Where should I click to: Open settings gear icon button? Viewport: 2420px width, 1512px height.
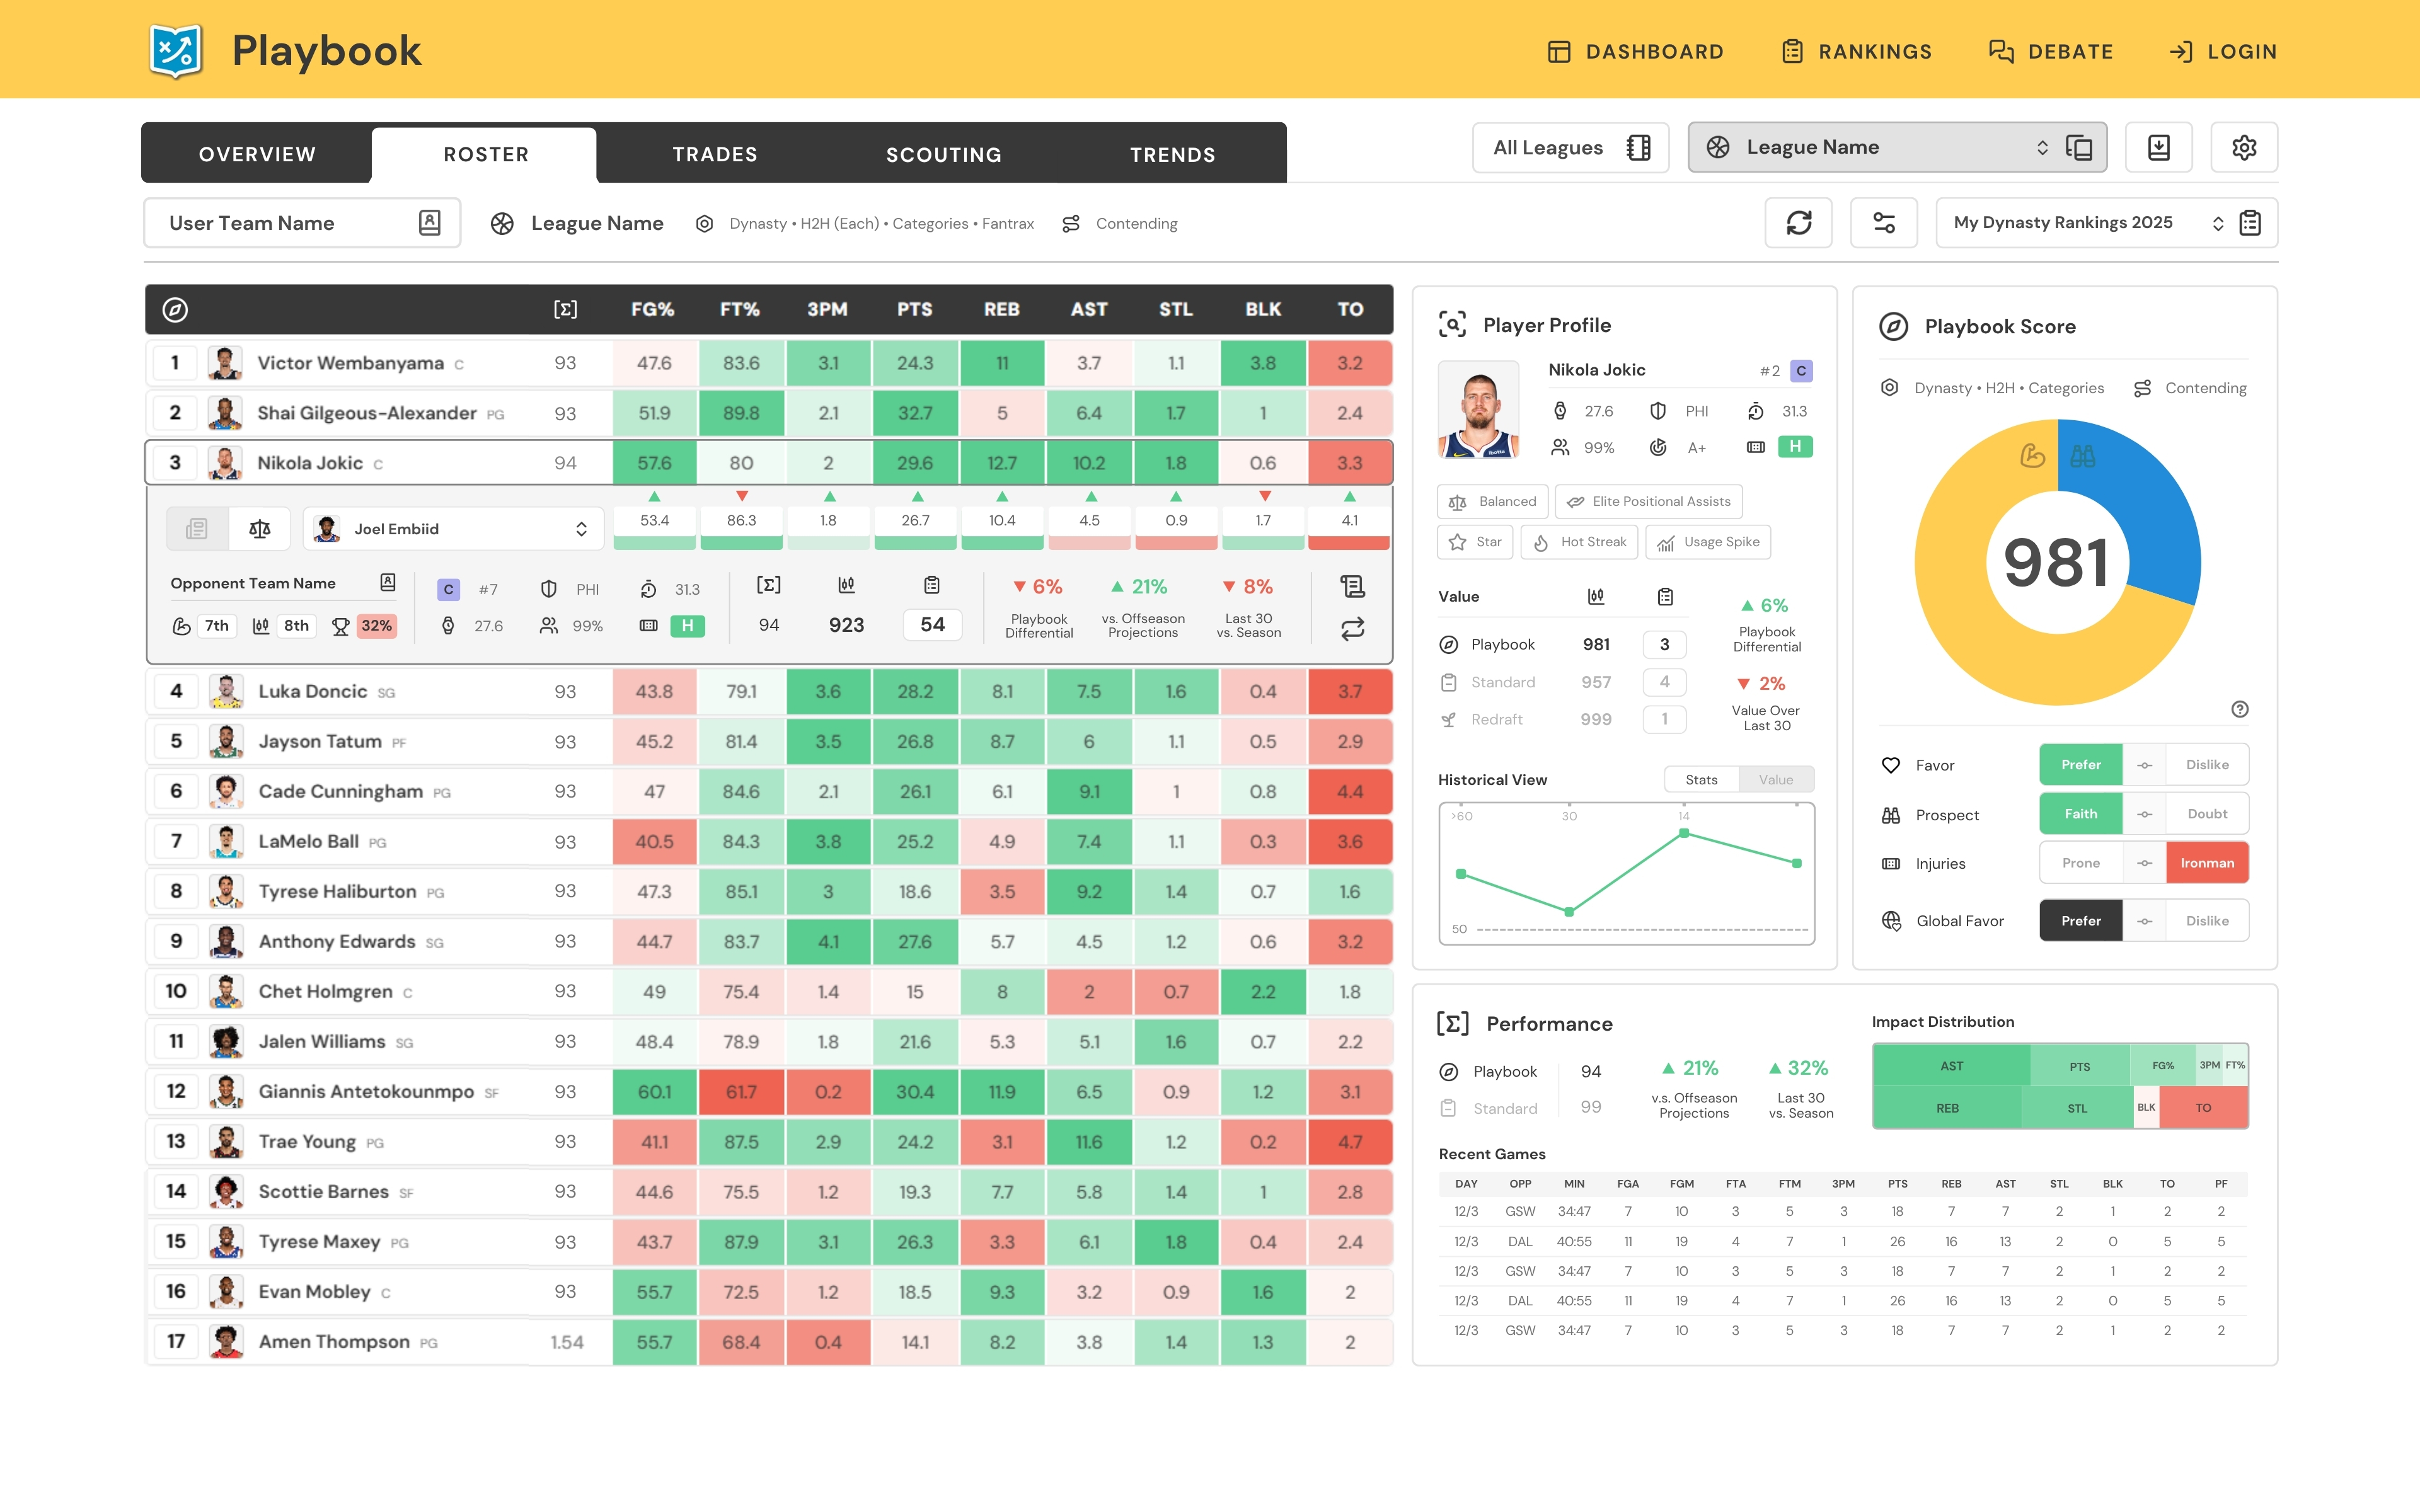coord(2244,148)
